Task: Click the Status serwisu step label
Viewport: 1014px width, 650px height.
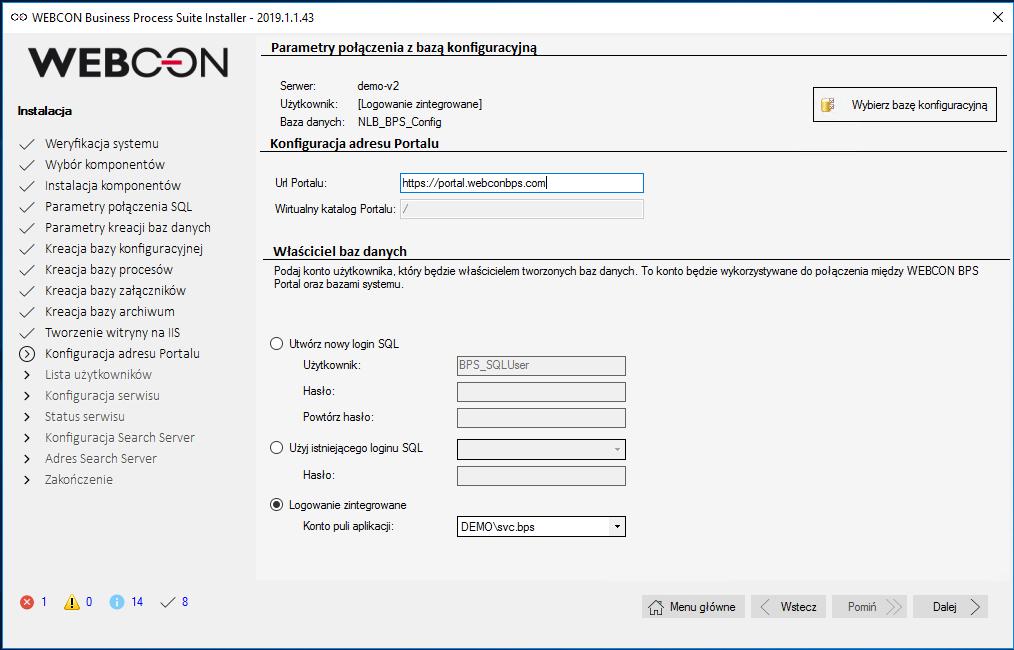Action: pyautogui.click(x=85, y=417)
